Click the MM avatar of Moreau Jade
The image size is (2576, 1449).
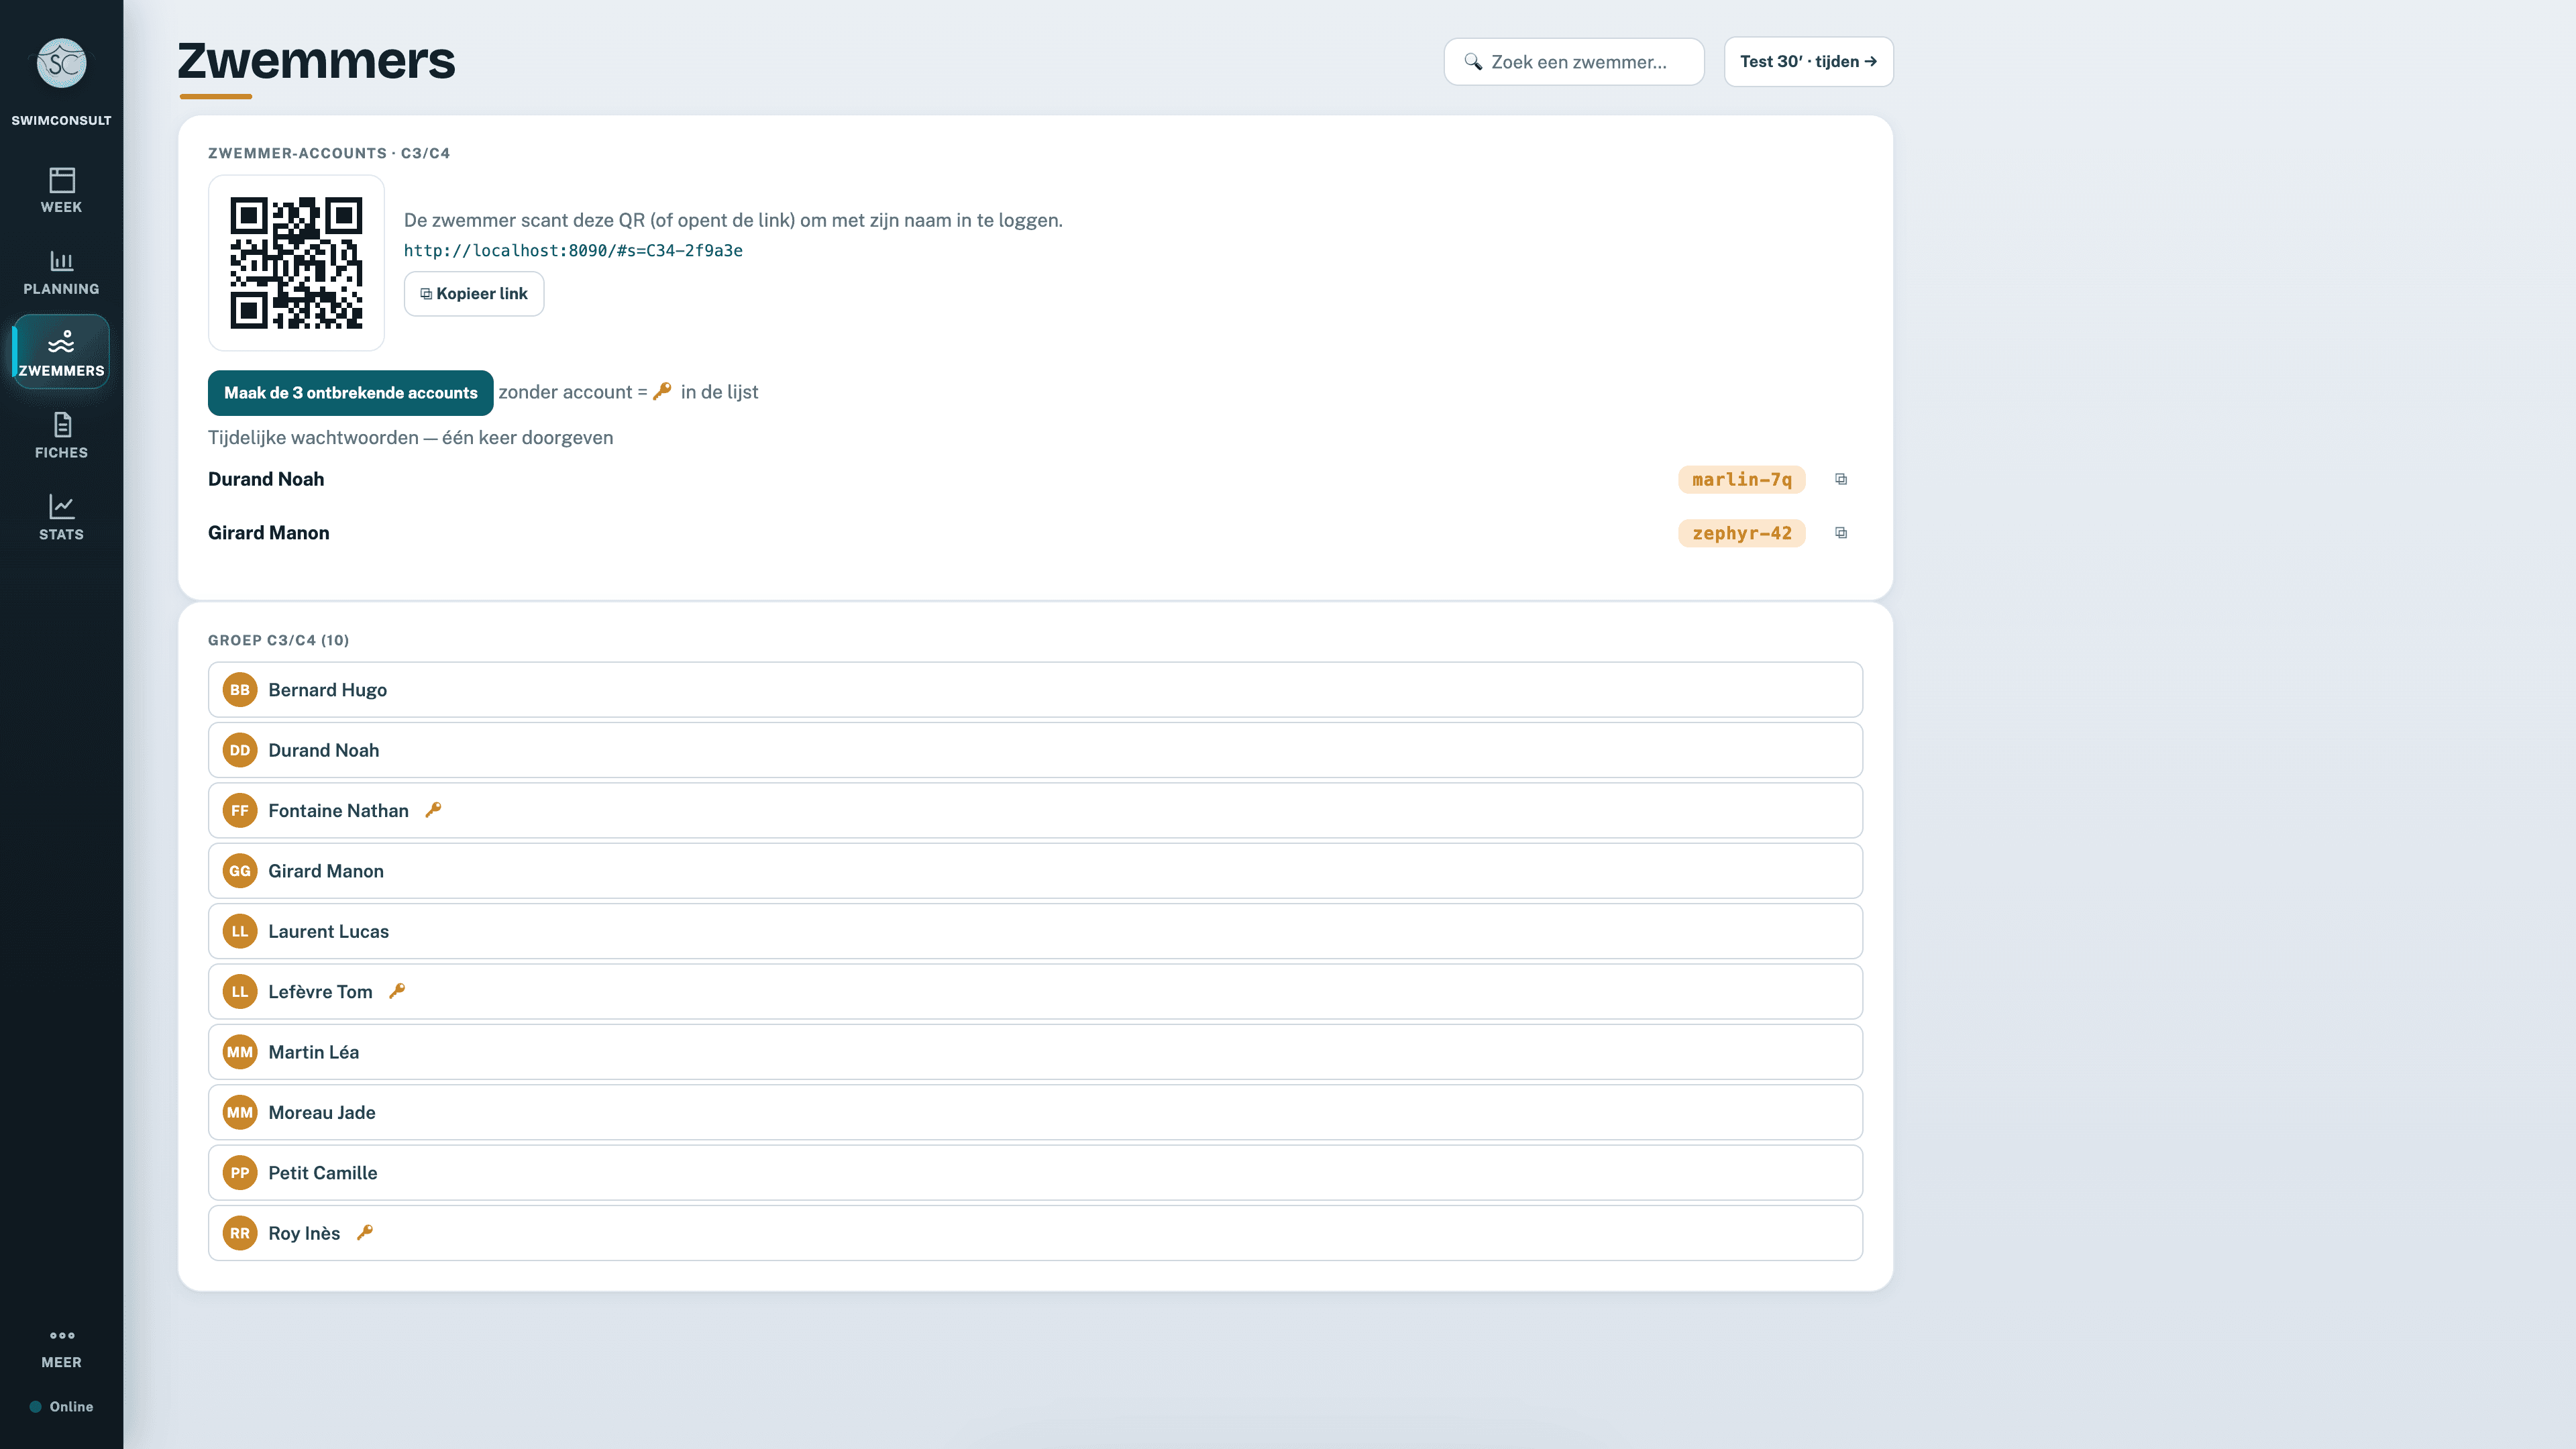click(x=240, y=1112)
